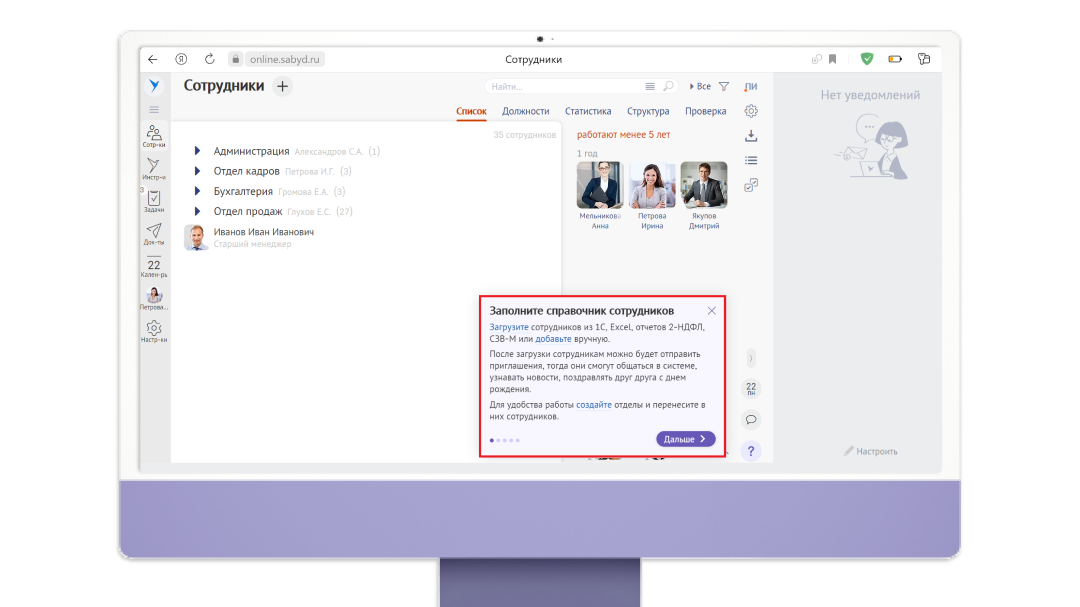Click the Загрузите link in the hint

pyautogui.click(x=508, y=327)
